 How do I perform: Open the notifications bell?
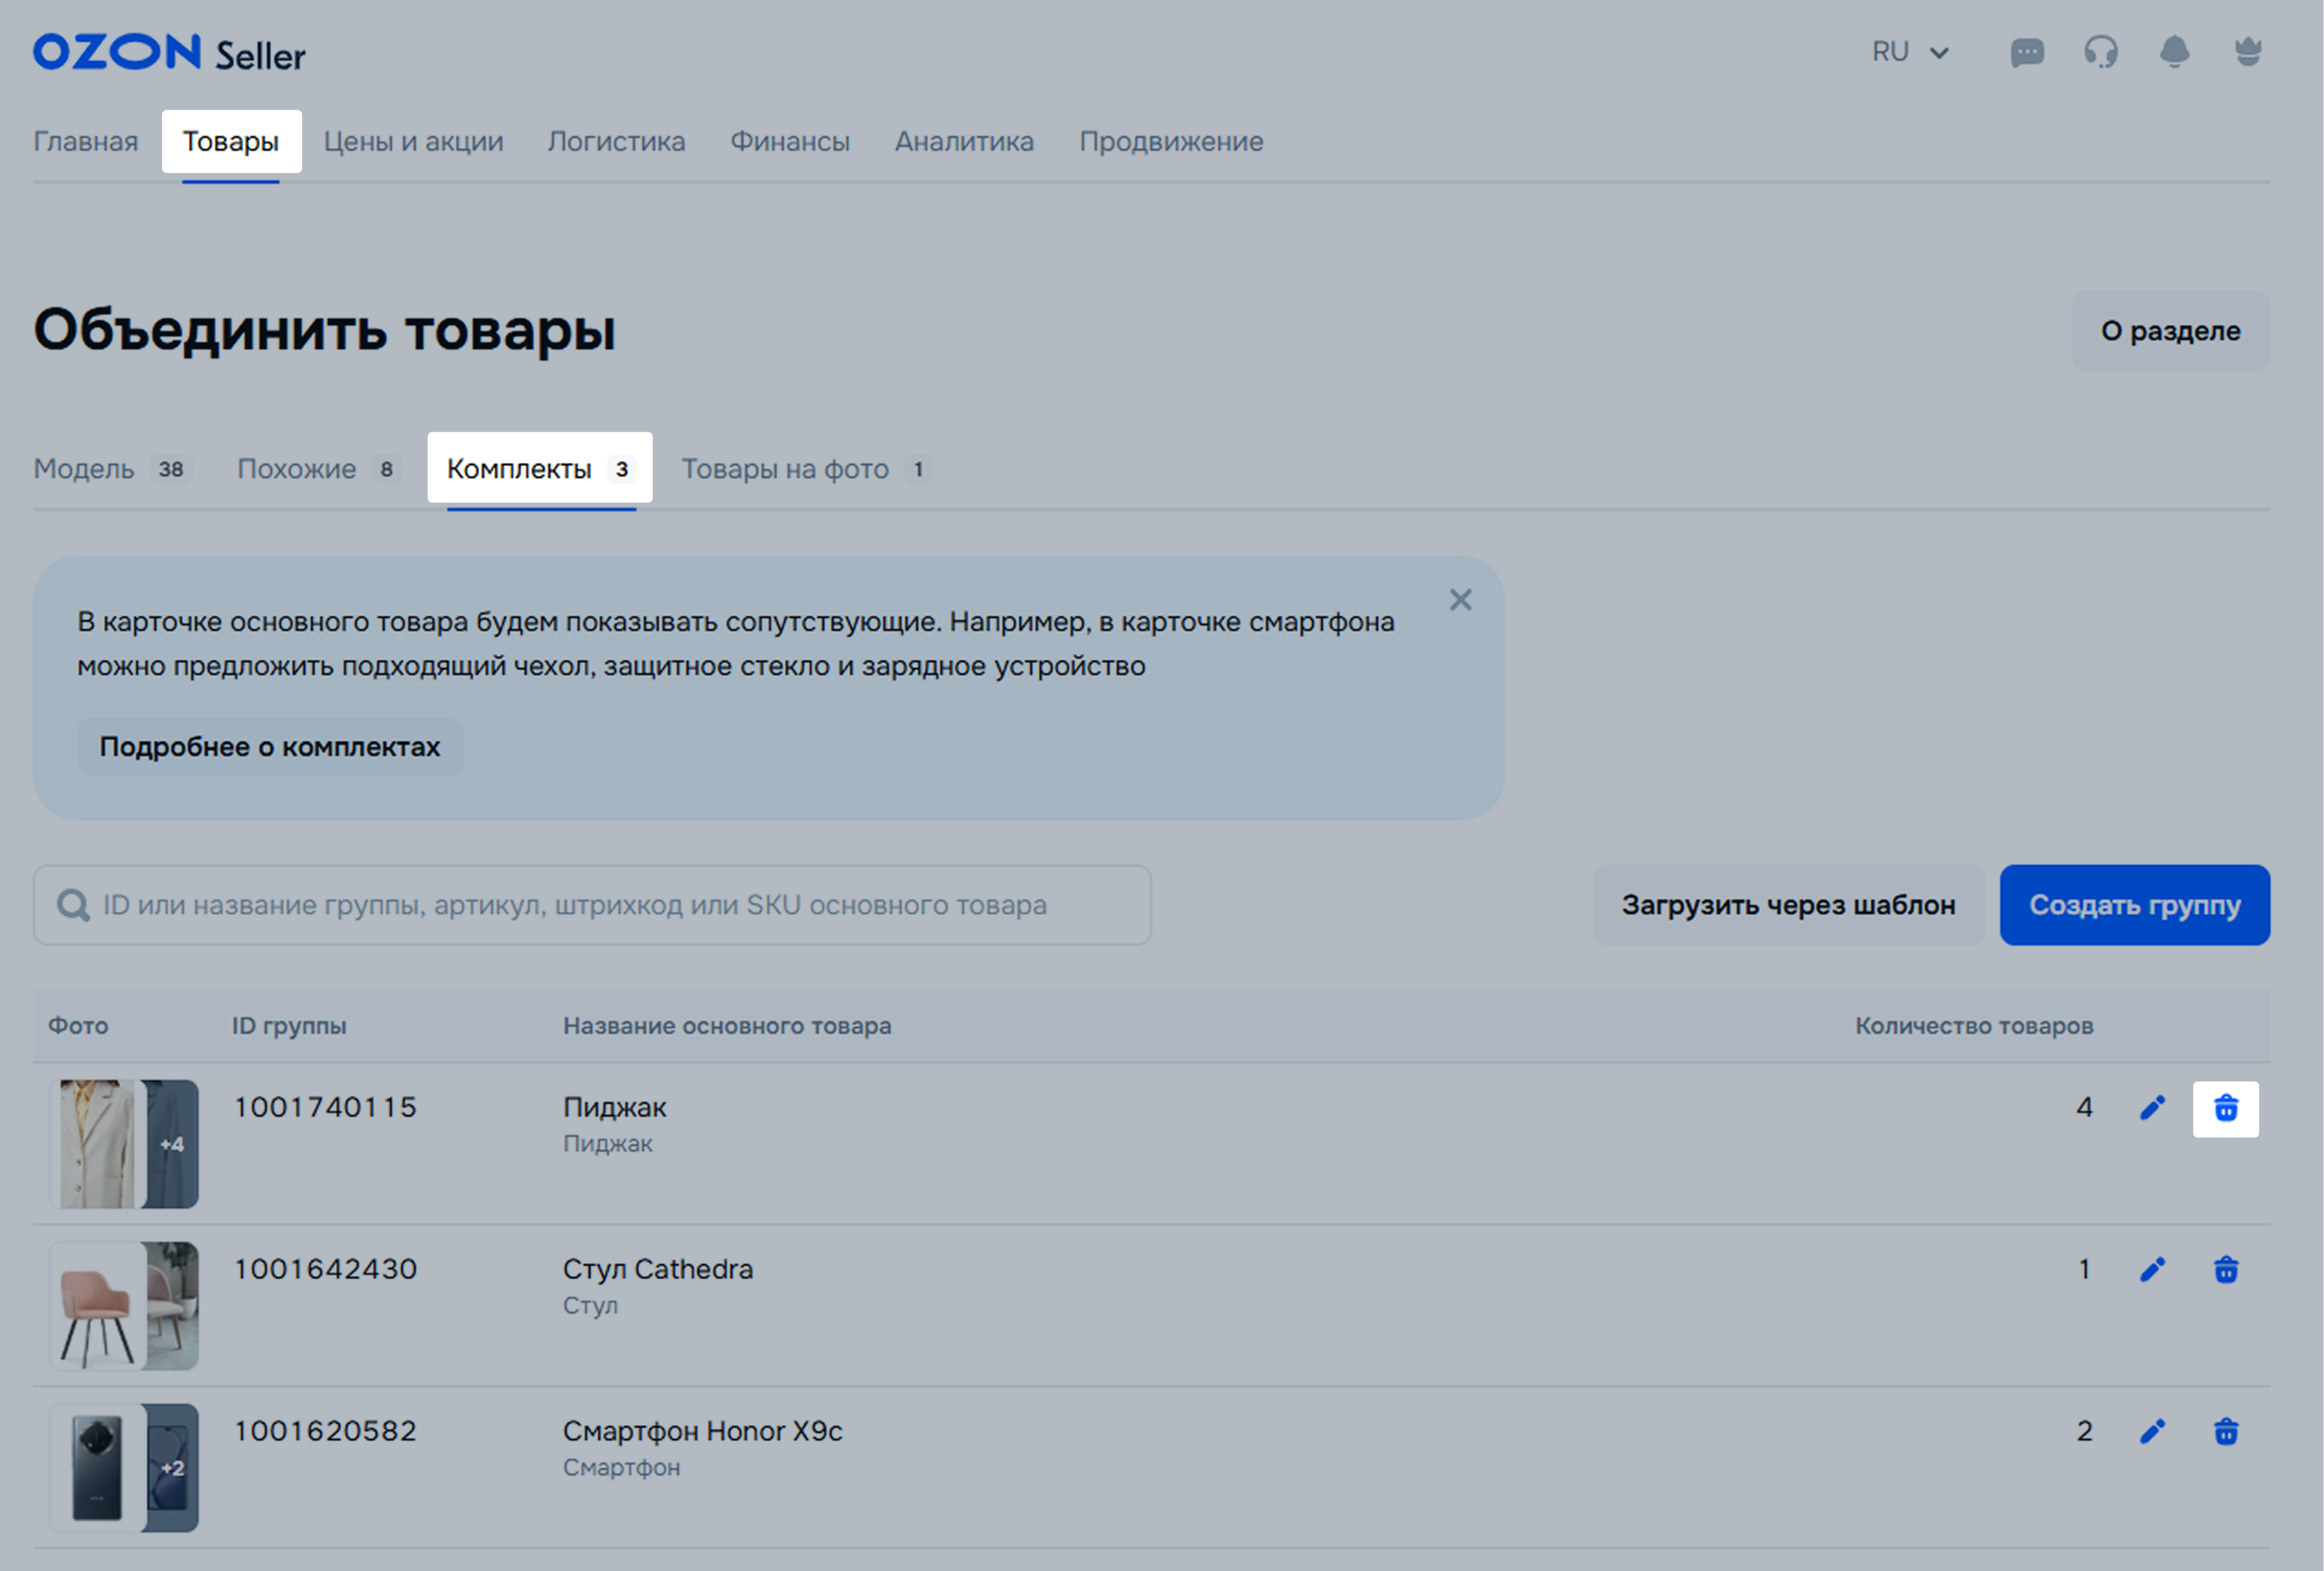click(2174, 52)
